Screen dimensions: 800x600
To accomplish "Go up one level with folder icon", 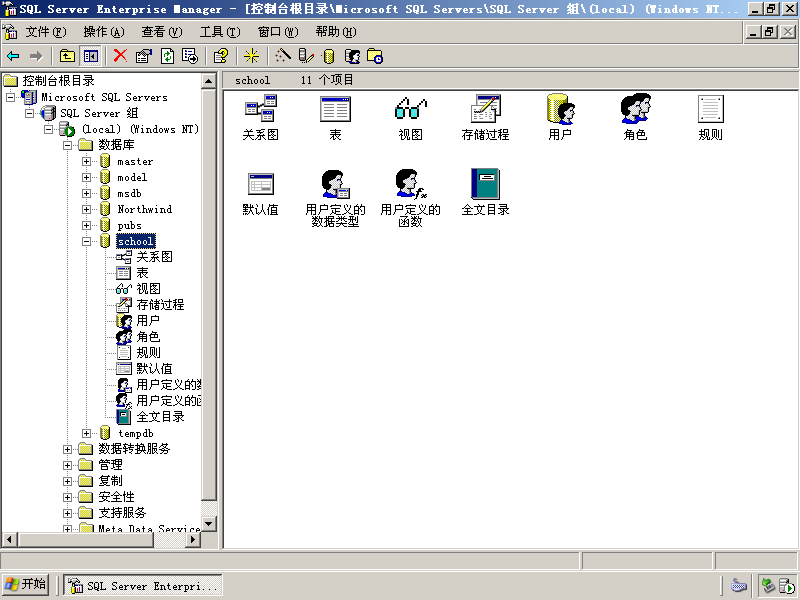I will tap(67, 56).
